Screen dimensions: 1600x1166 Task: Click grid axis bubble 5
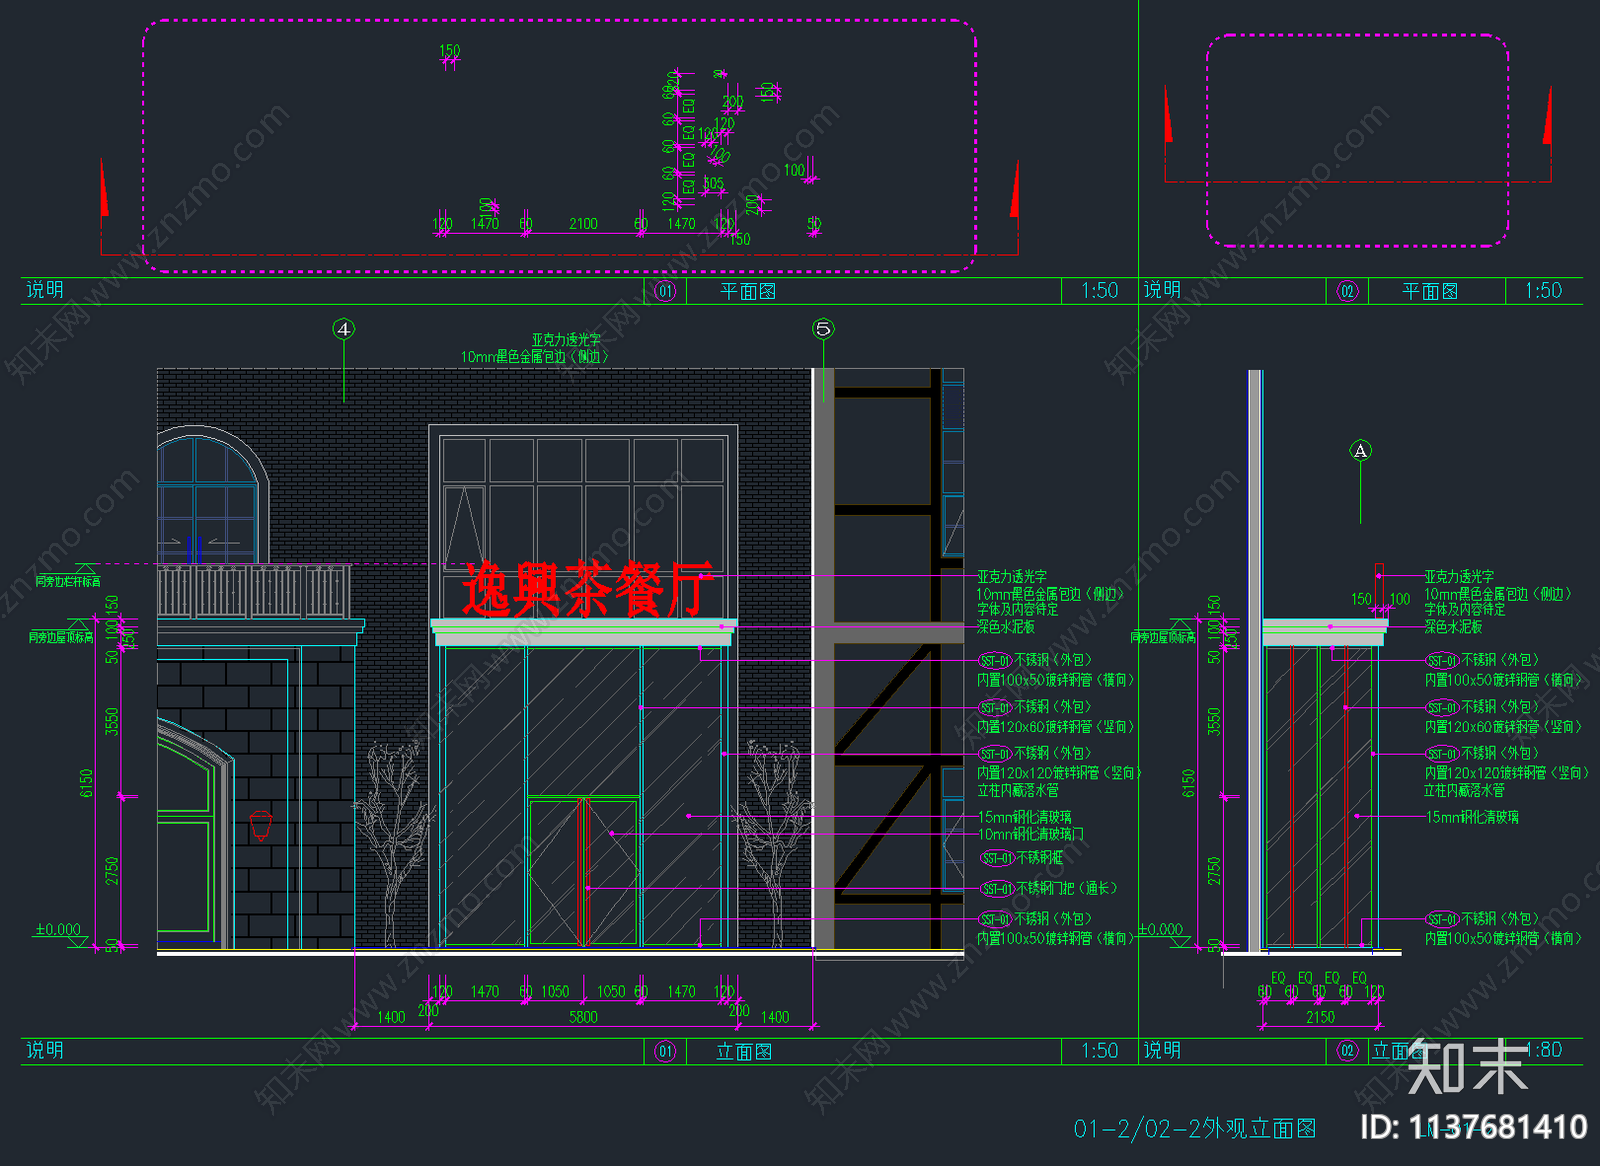[x=823, y=329]
